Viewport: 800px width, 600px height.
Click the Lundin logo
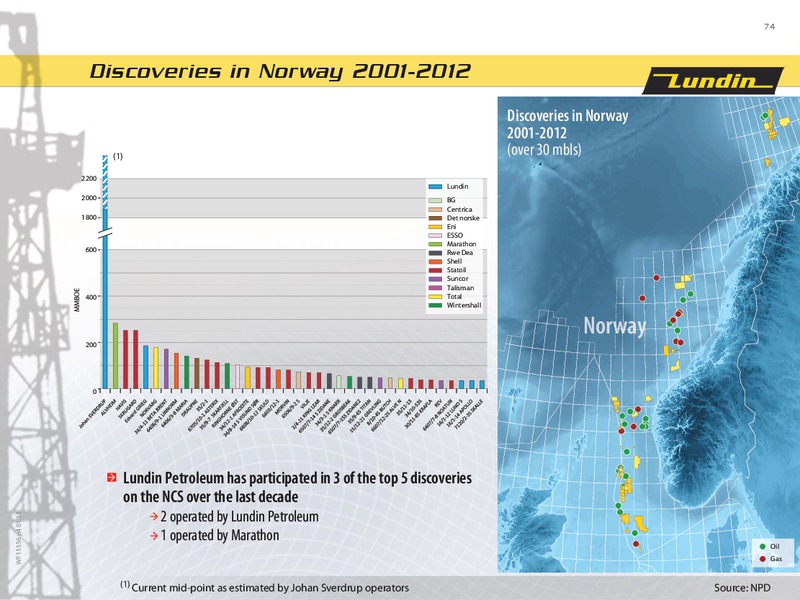tap(713, 81)
